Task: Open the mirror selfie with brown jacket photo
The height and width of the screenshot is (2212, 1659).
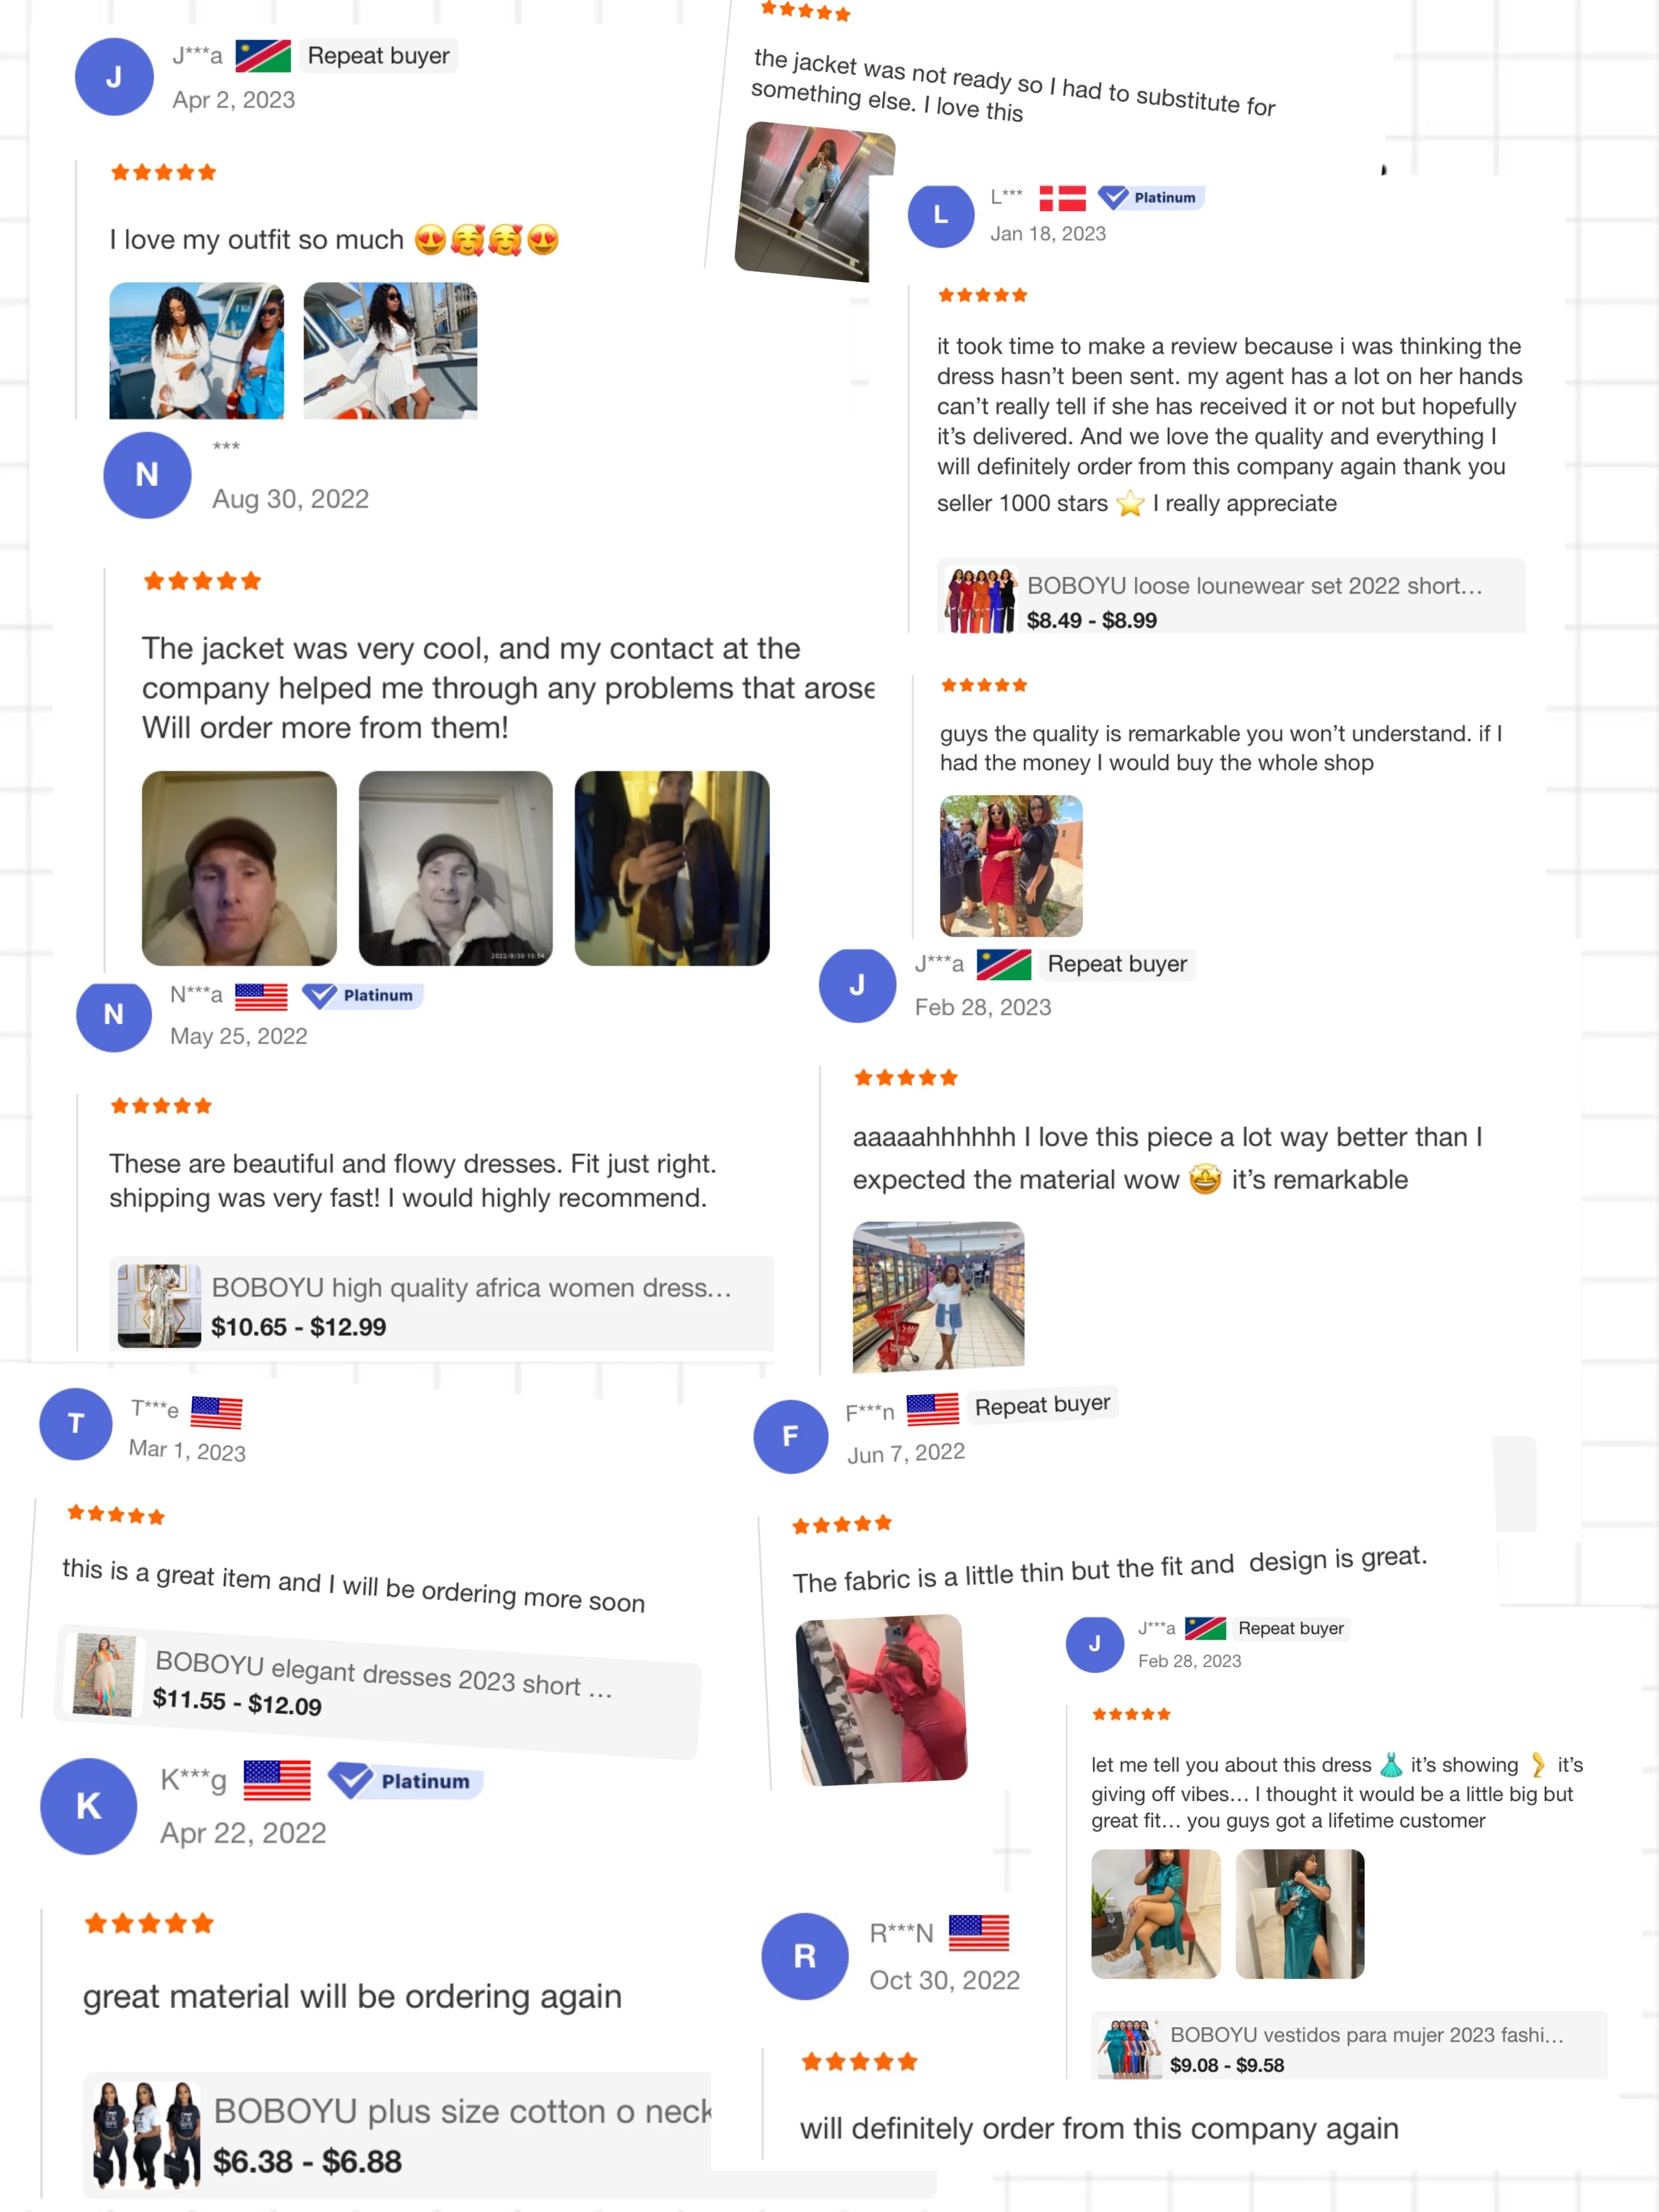Action: pyautogui.click(x=672, y=868)
